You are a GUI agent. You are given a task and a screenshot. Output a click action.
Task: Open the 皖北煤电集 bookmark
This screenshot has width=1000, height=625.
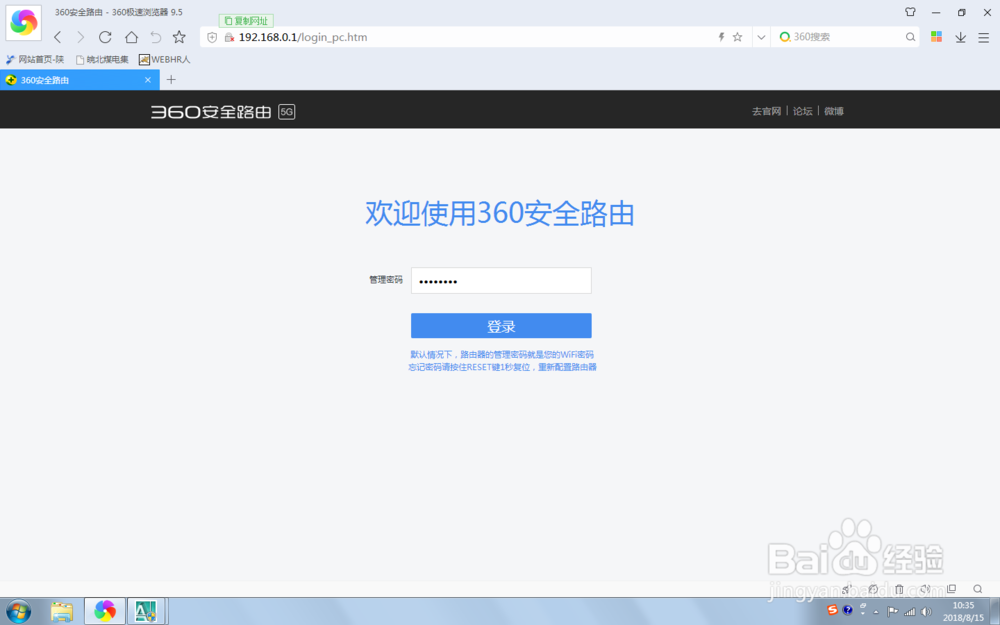pyautogui.click(x=102, y=59)
